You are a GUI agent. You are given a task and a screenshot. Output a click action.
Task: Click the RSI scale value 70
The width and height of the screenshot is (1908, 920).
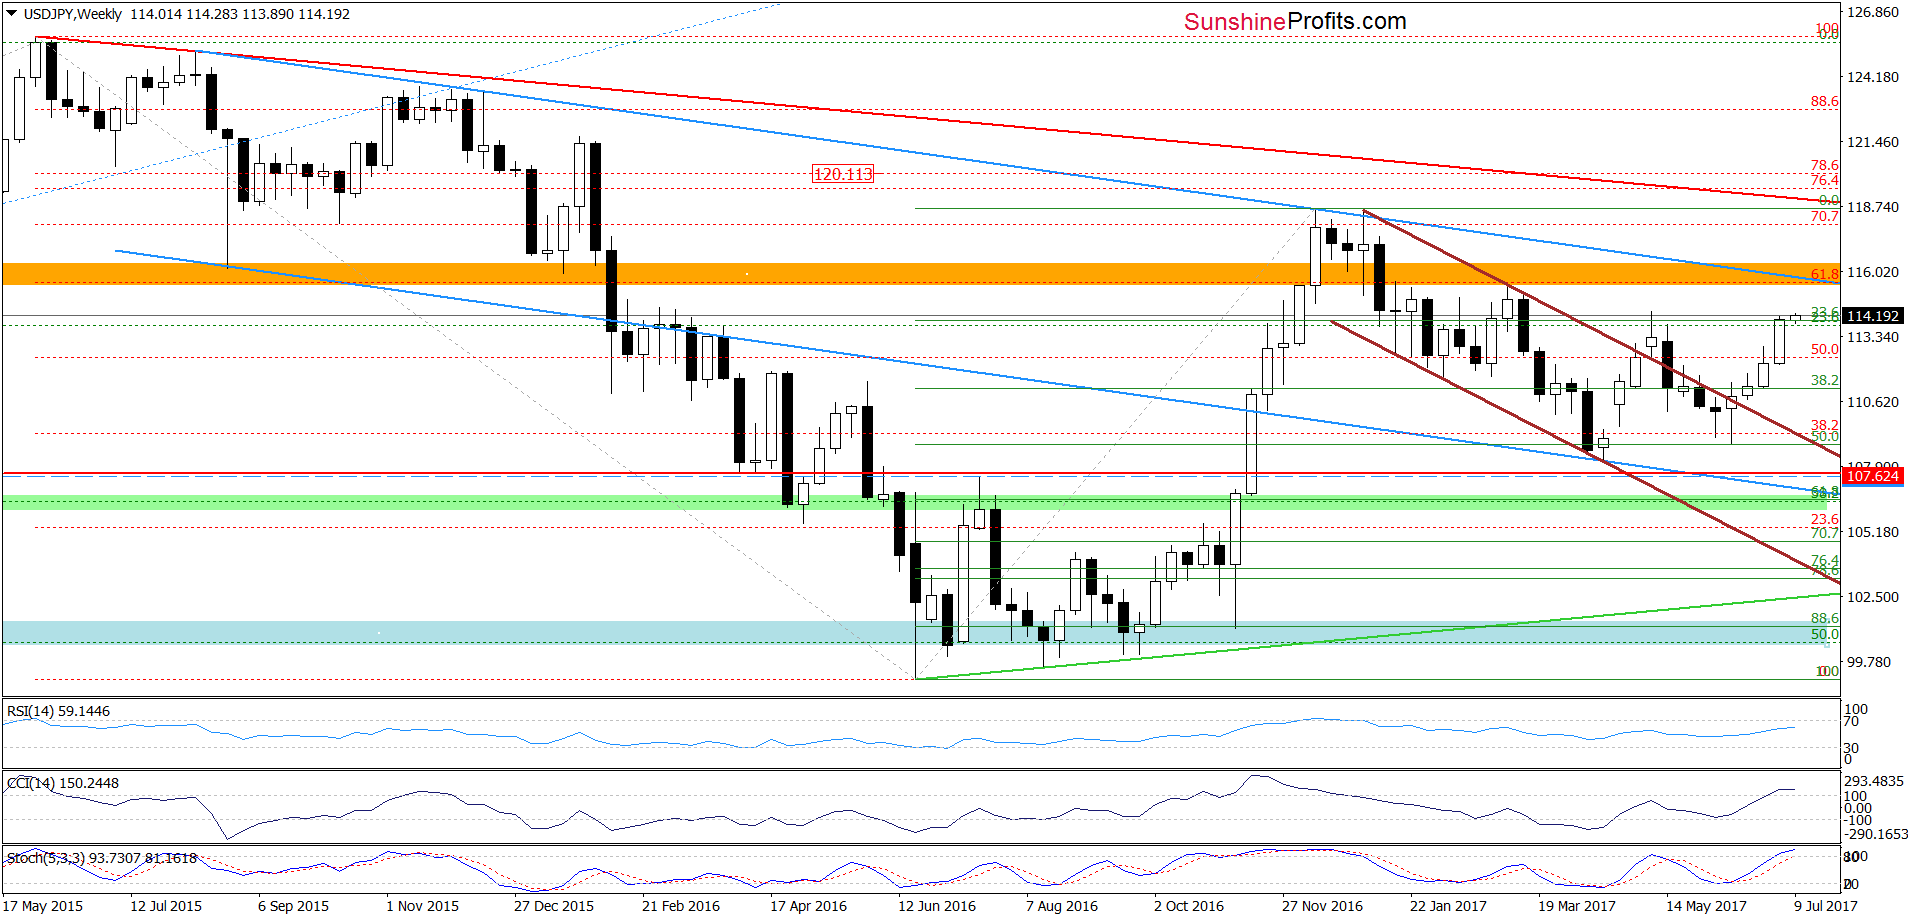tap(1851, 721)
